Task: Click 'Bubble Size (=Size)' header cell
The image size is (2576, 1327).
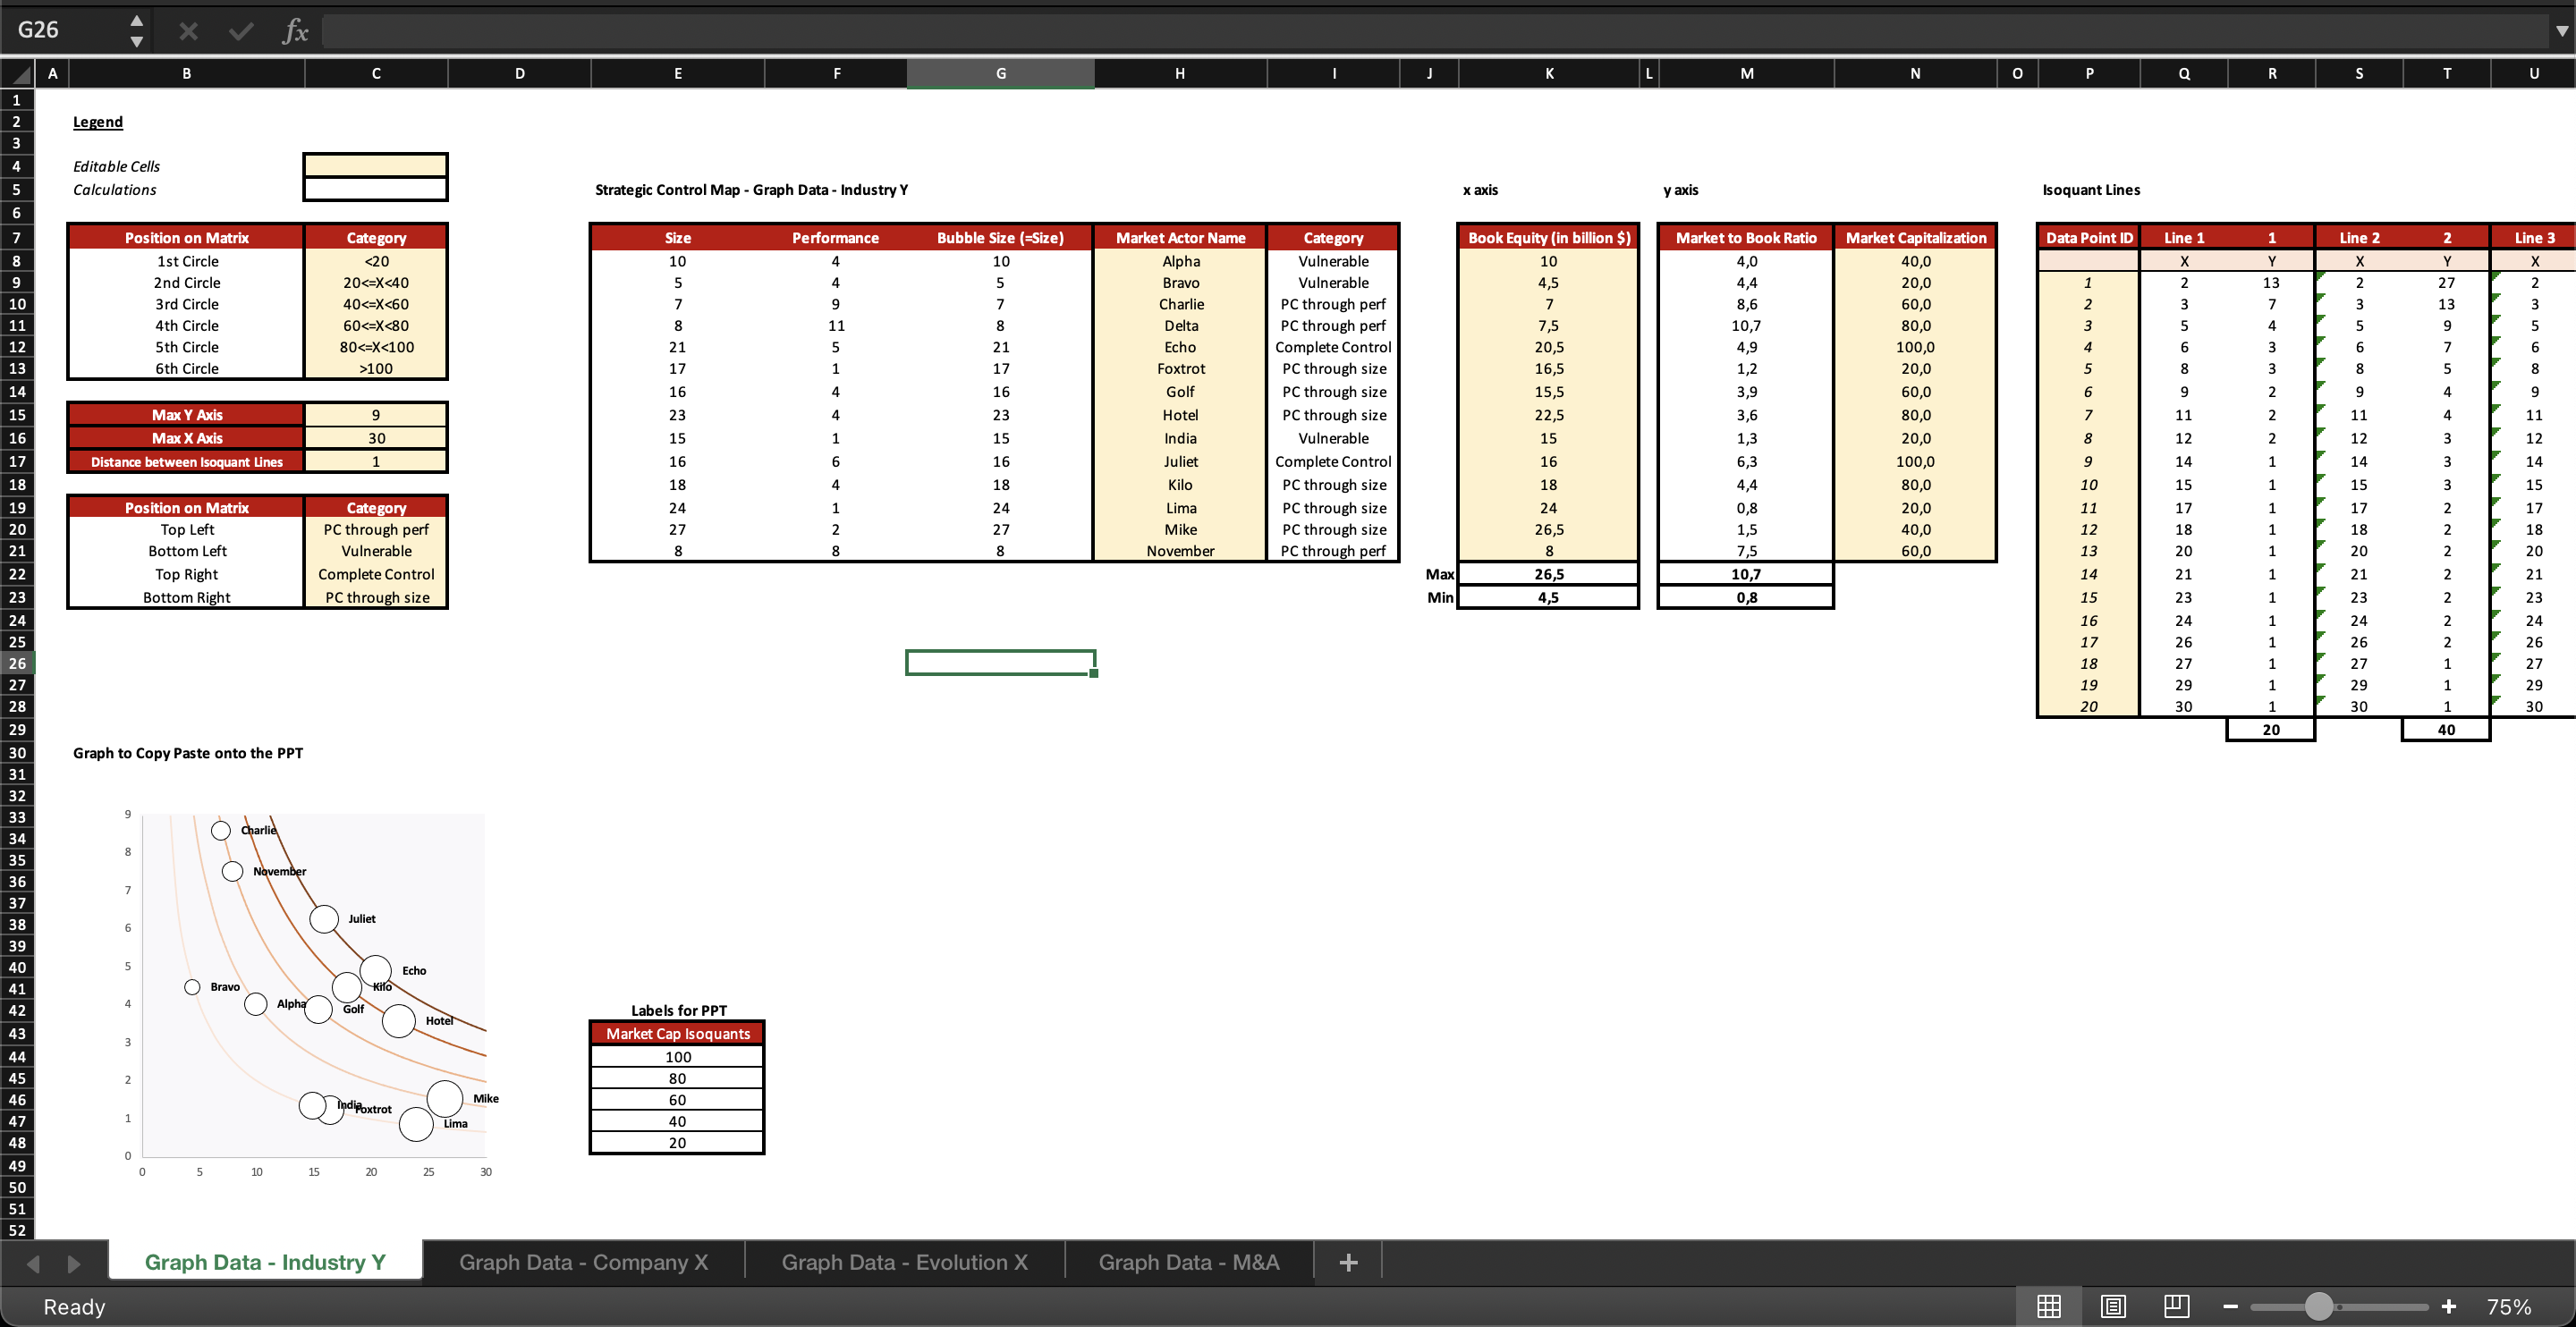Action: tap(1000, 237)
